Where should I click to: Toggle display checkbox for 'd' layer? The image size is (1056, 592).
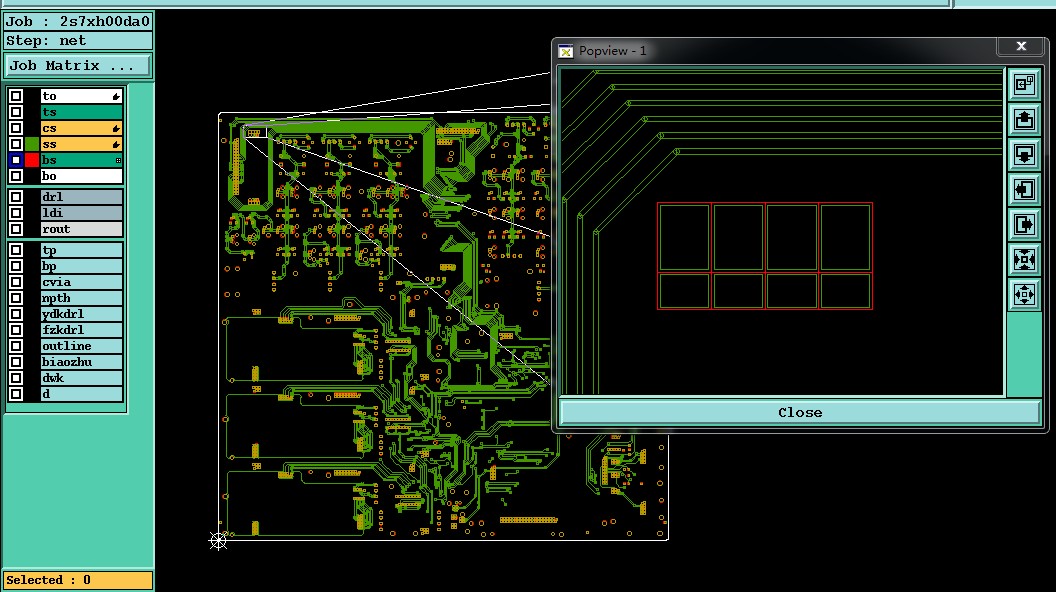[x=16, y=394]
